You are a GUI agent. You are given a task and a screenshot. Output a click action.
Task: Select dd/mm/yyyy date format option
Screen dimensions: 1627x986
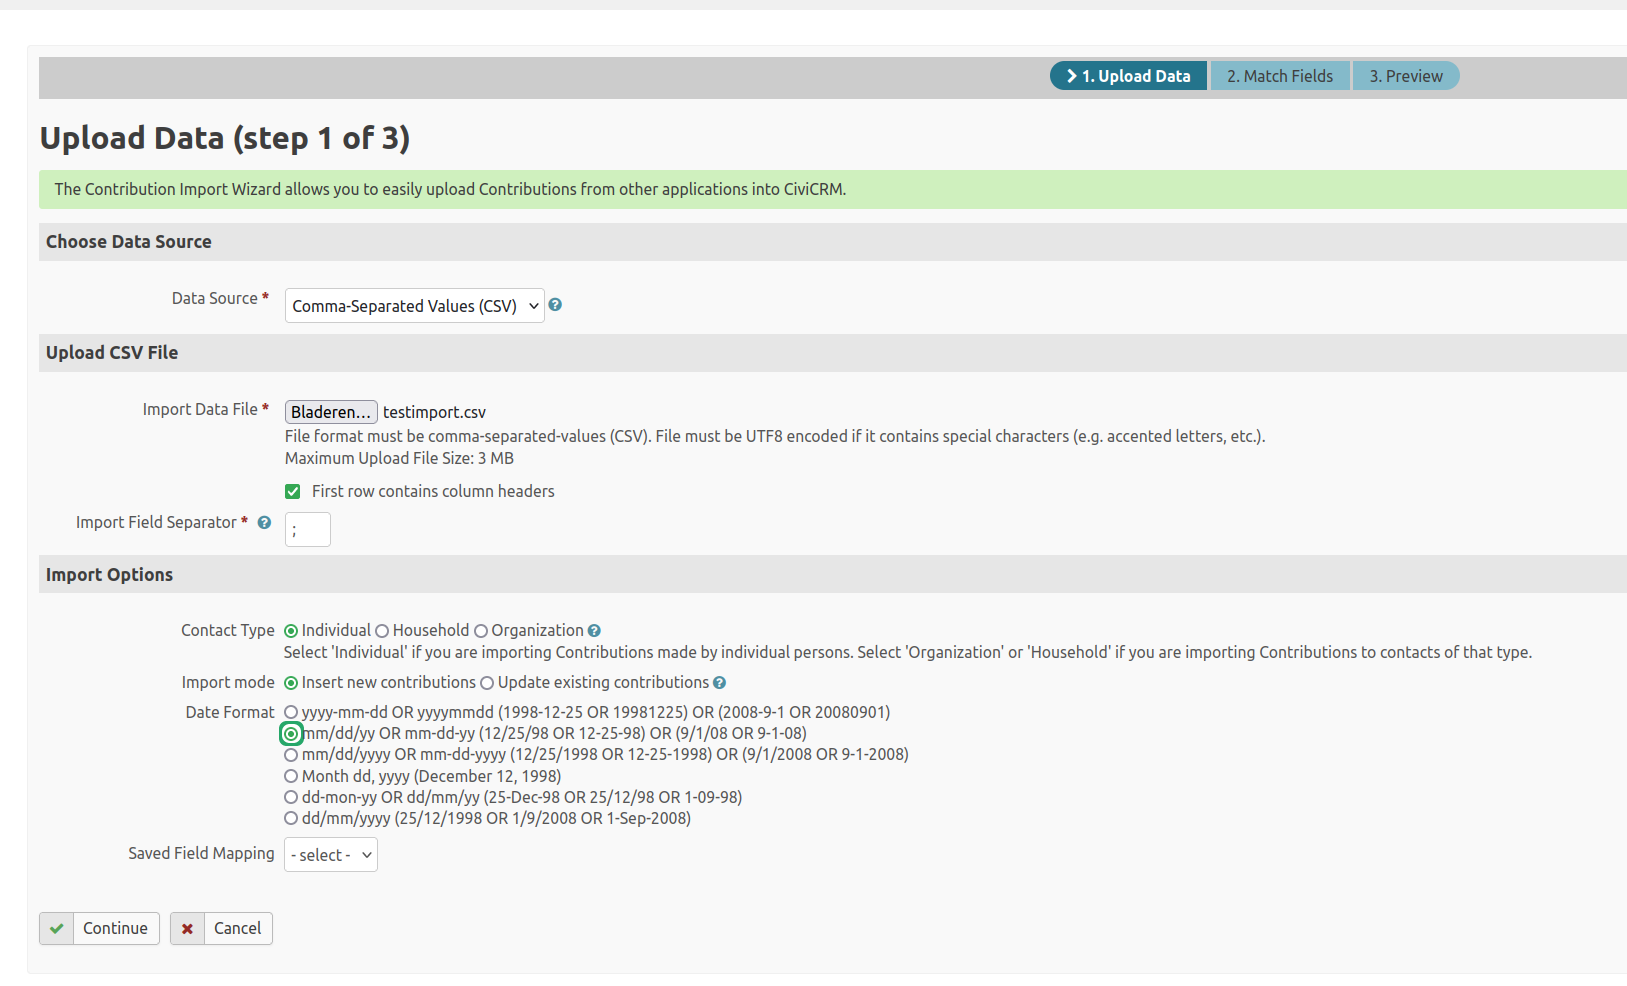pos(291,819)
